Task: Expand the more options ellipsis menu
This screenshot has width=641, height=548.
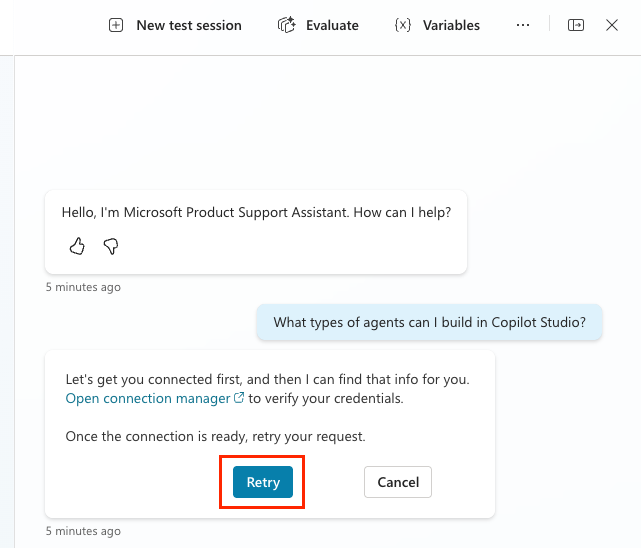Action: tap(523, 25)
